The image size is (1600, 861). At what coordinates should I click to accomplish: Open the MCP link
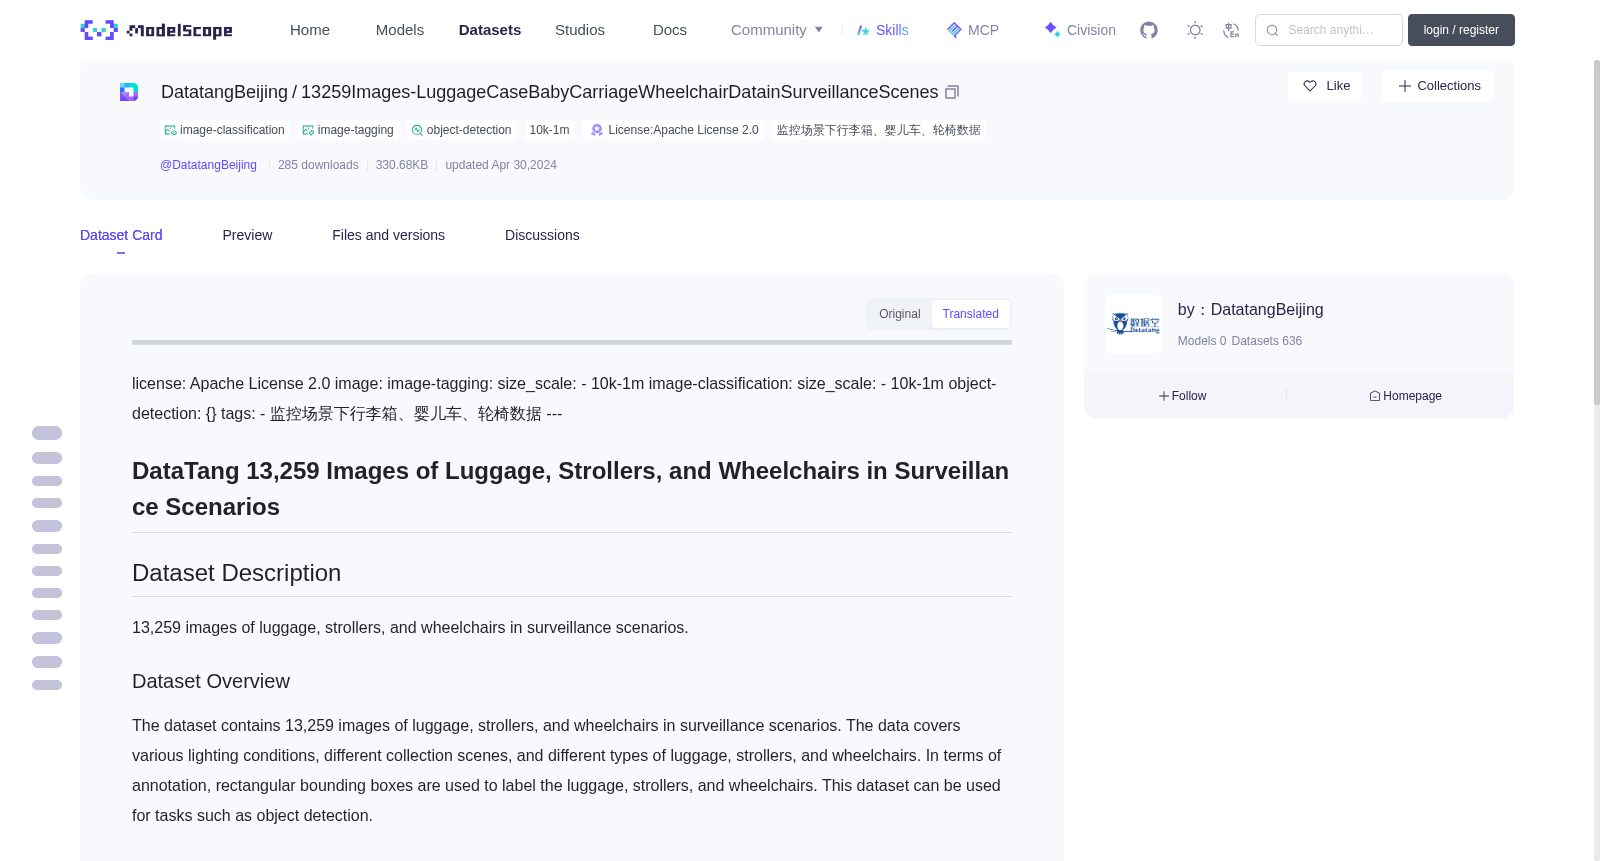972,30
